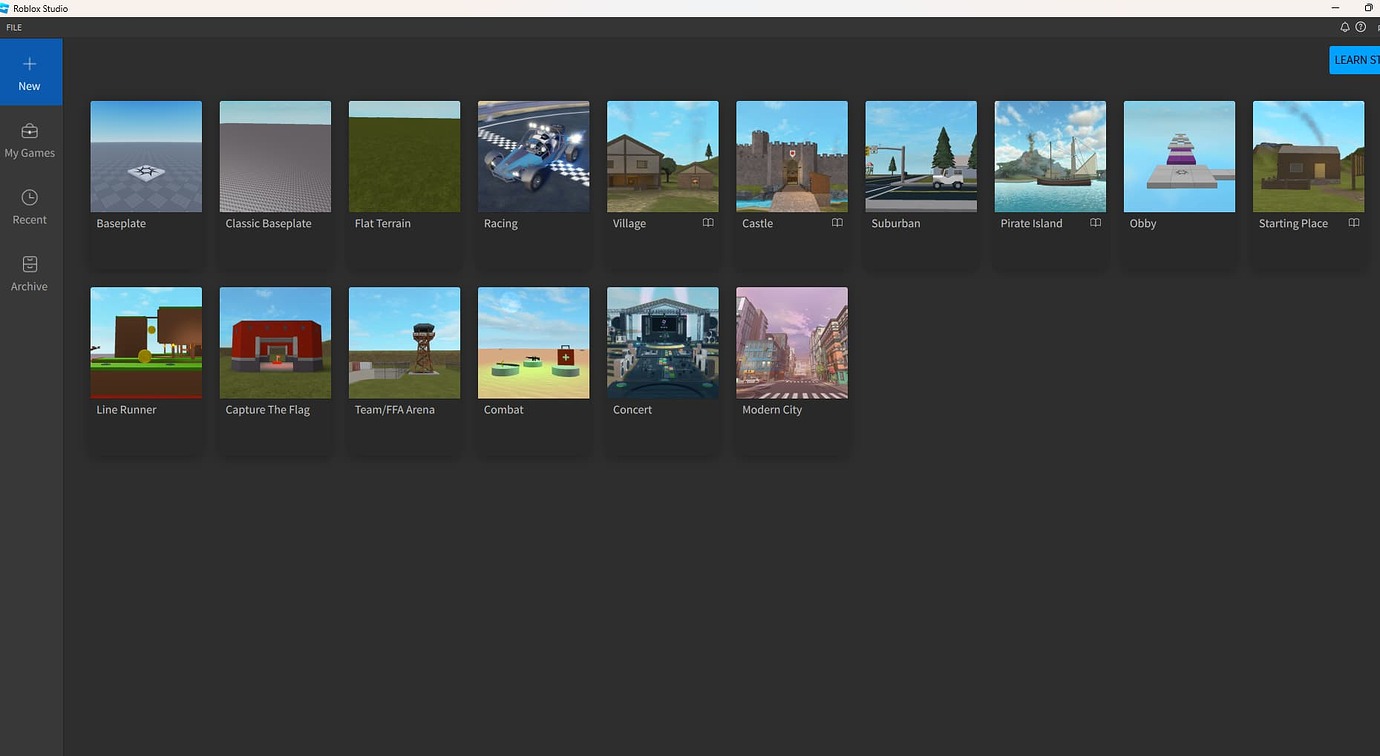Click the book icon on Starting Place
The height and width of the screenshot is (756, 1380).
pyautogui.click(x=1354, y=223)
